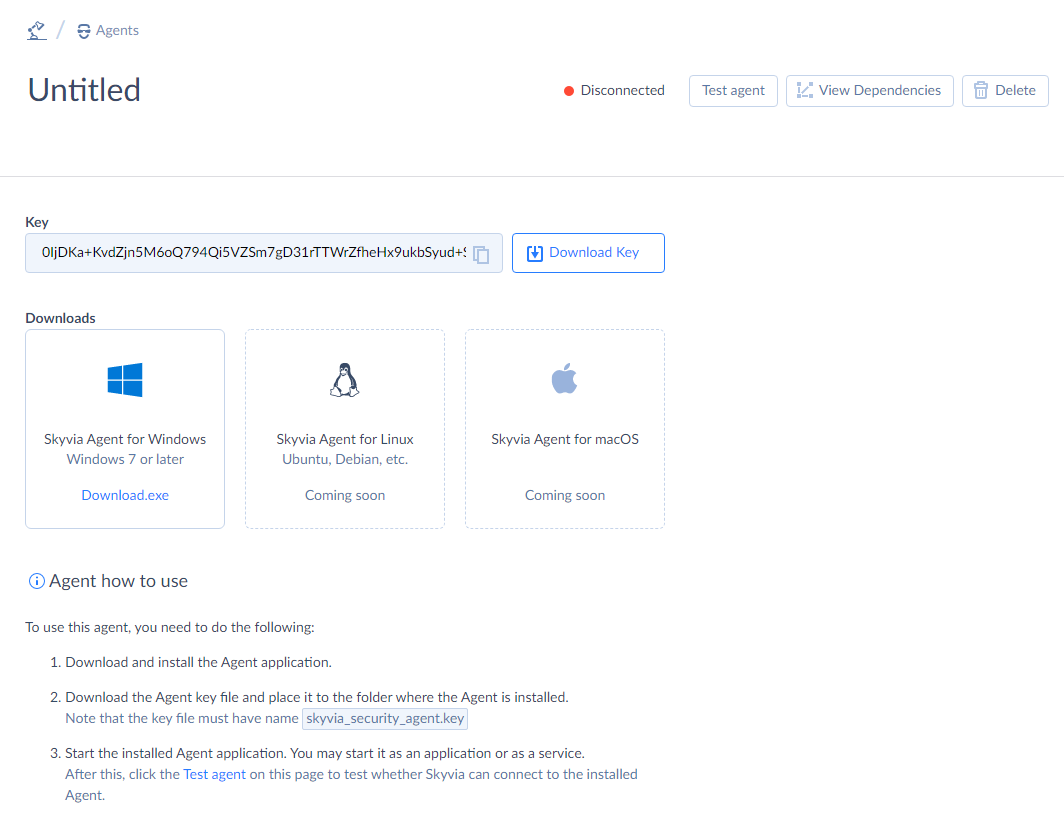Click the red Disconnected status indicator
The image size is (1064, 818).
pos(569,91)
